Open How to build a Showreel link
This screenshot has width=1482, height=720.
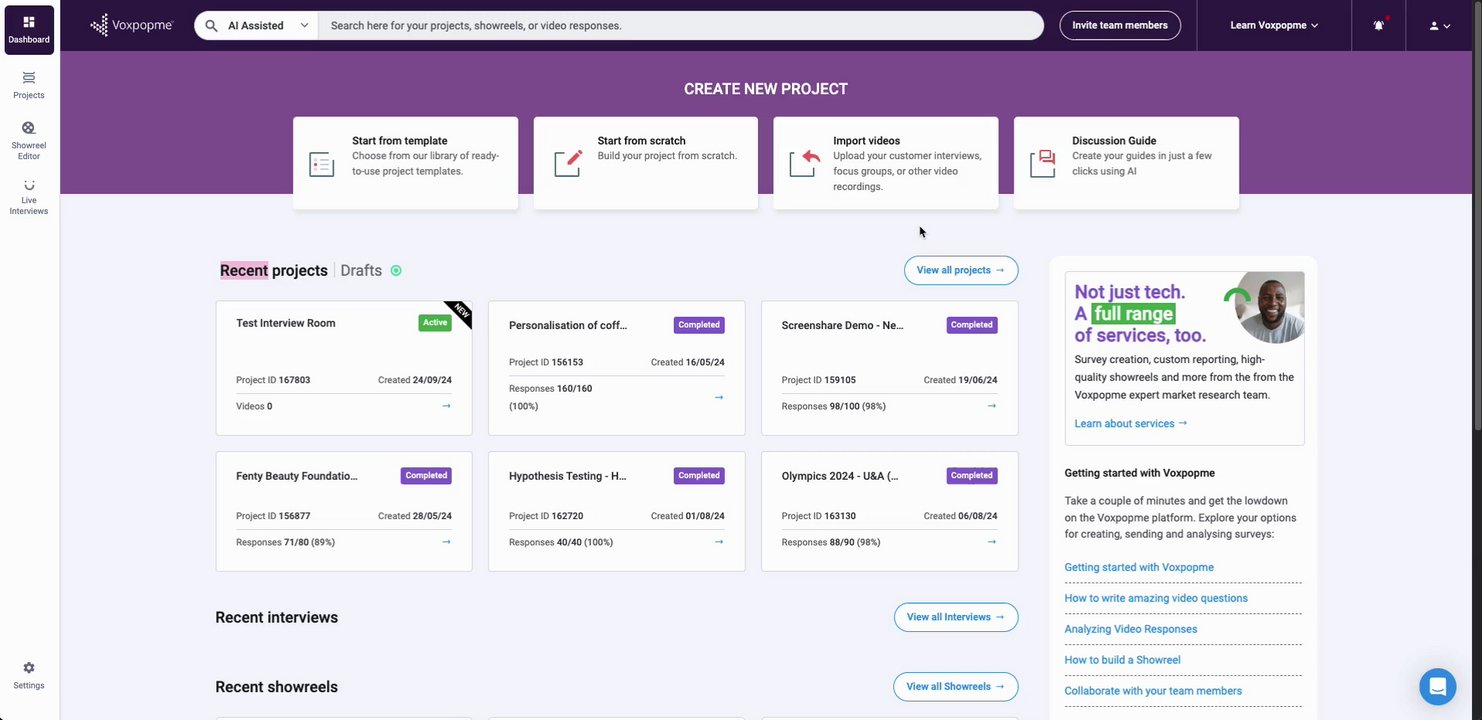[x=1122, y=660]
